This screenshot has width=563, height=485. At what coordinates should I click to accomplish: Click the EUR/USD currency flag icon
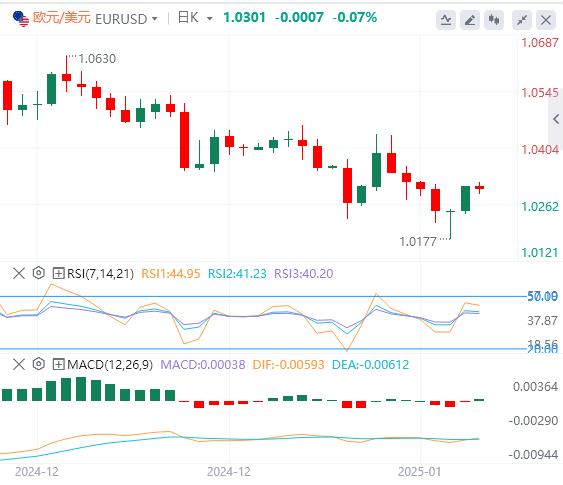(20, 19)
